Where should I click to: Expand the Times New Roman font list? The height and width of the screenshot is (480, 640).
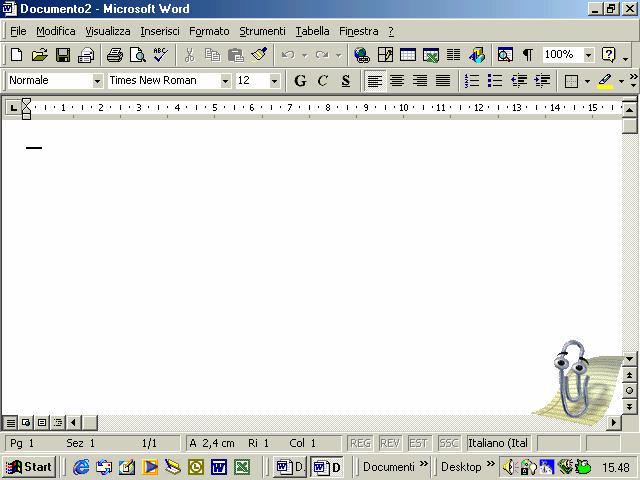click(225, 81)
